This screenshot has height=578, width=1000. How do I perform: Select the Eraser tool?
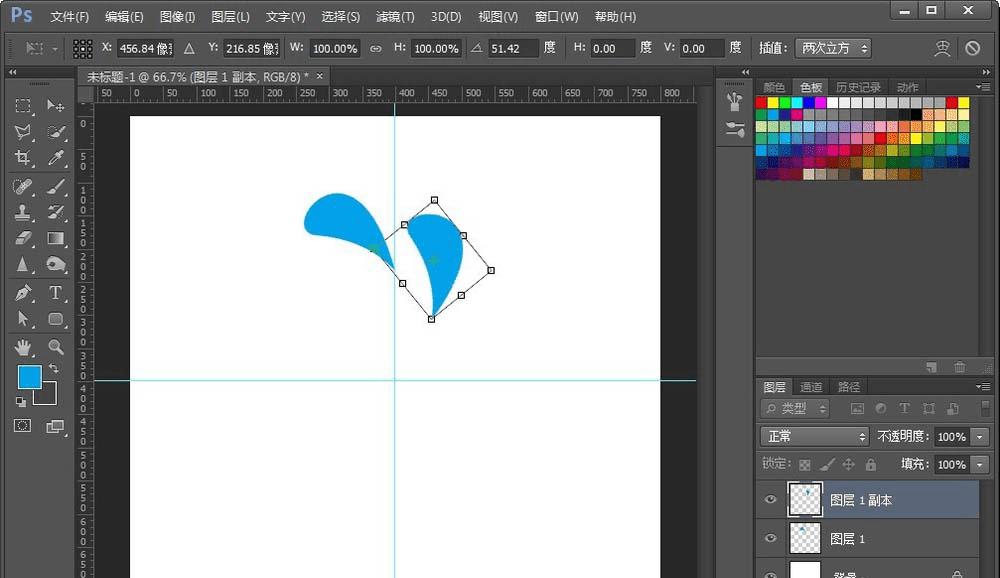23,239
